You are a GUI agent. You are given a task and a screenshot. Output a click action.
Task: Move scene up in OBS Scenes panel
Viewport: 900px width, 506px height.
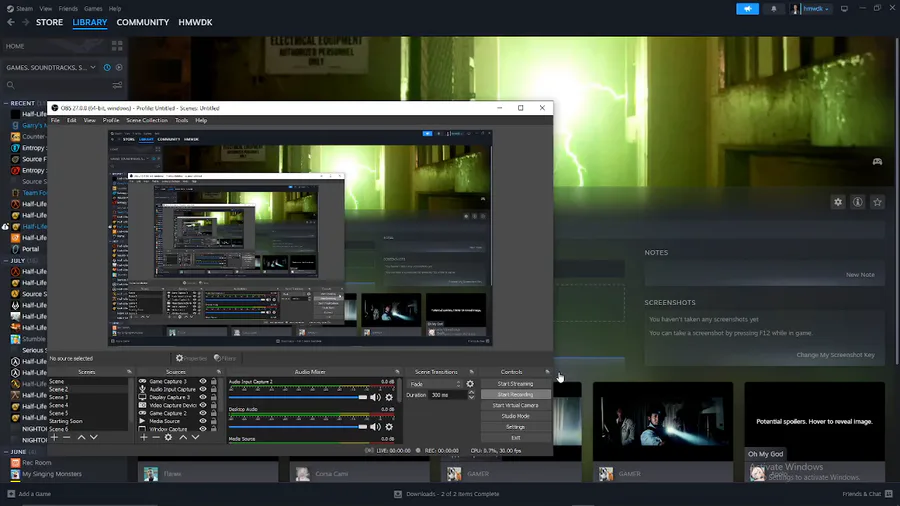point(82,437)
